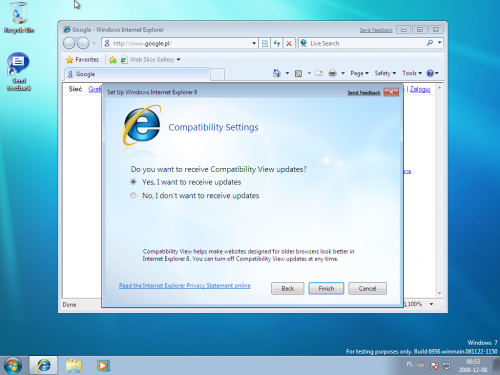Image resolution: width=500 pixels, height=375 pixels.
Task: Click the Internet Explorer taskbar icon
Action: [x=44, y=365]
